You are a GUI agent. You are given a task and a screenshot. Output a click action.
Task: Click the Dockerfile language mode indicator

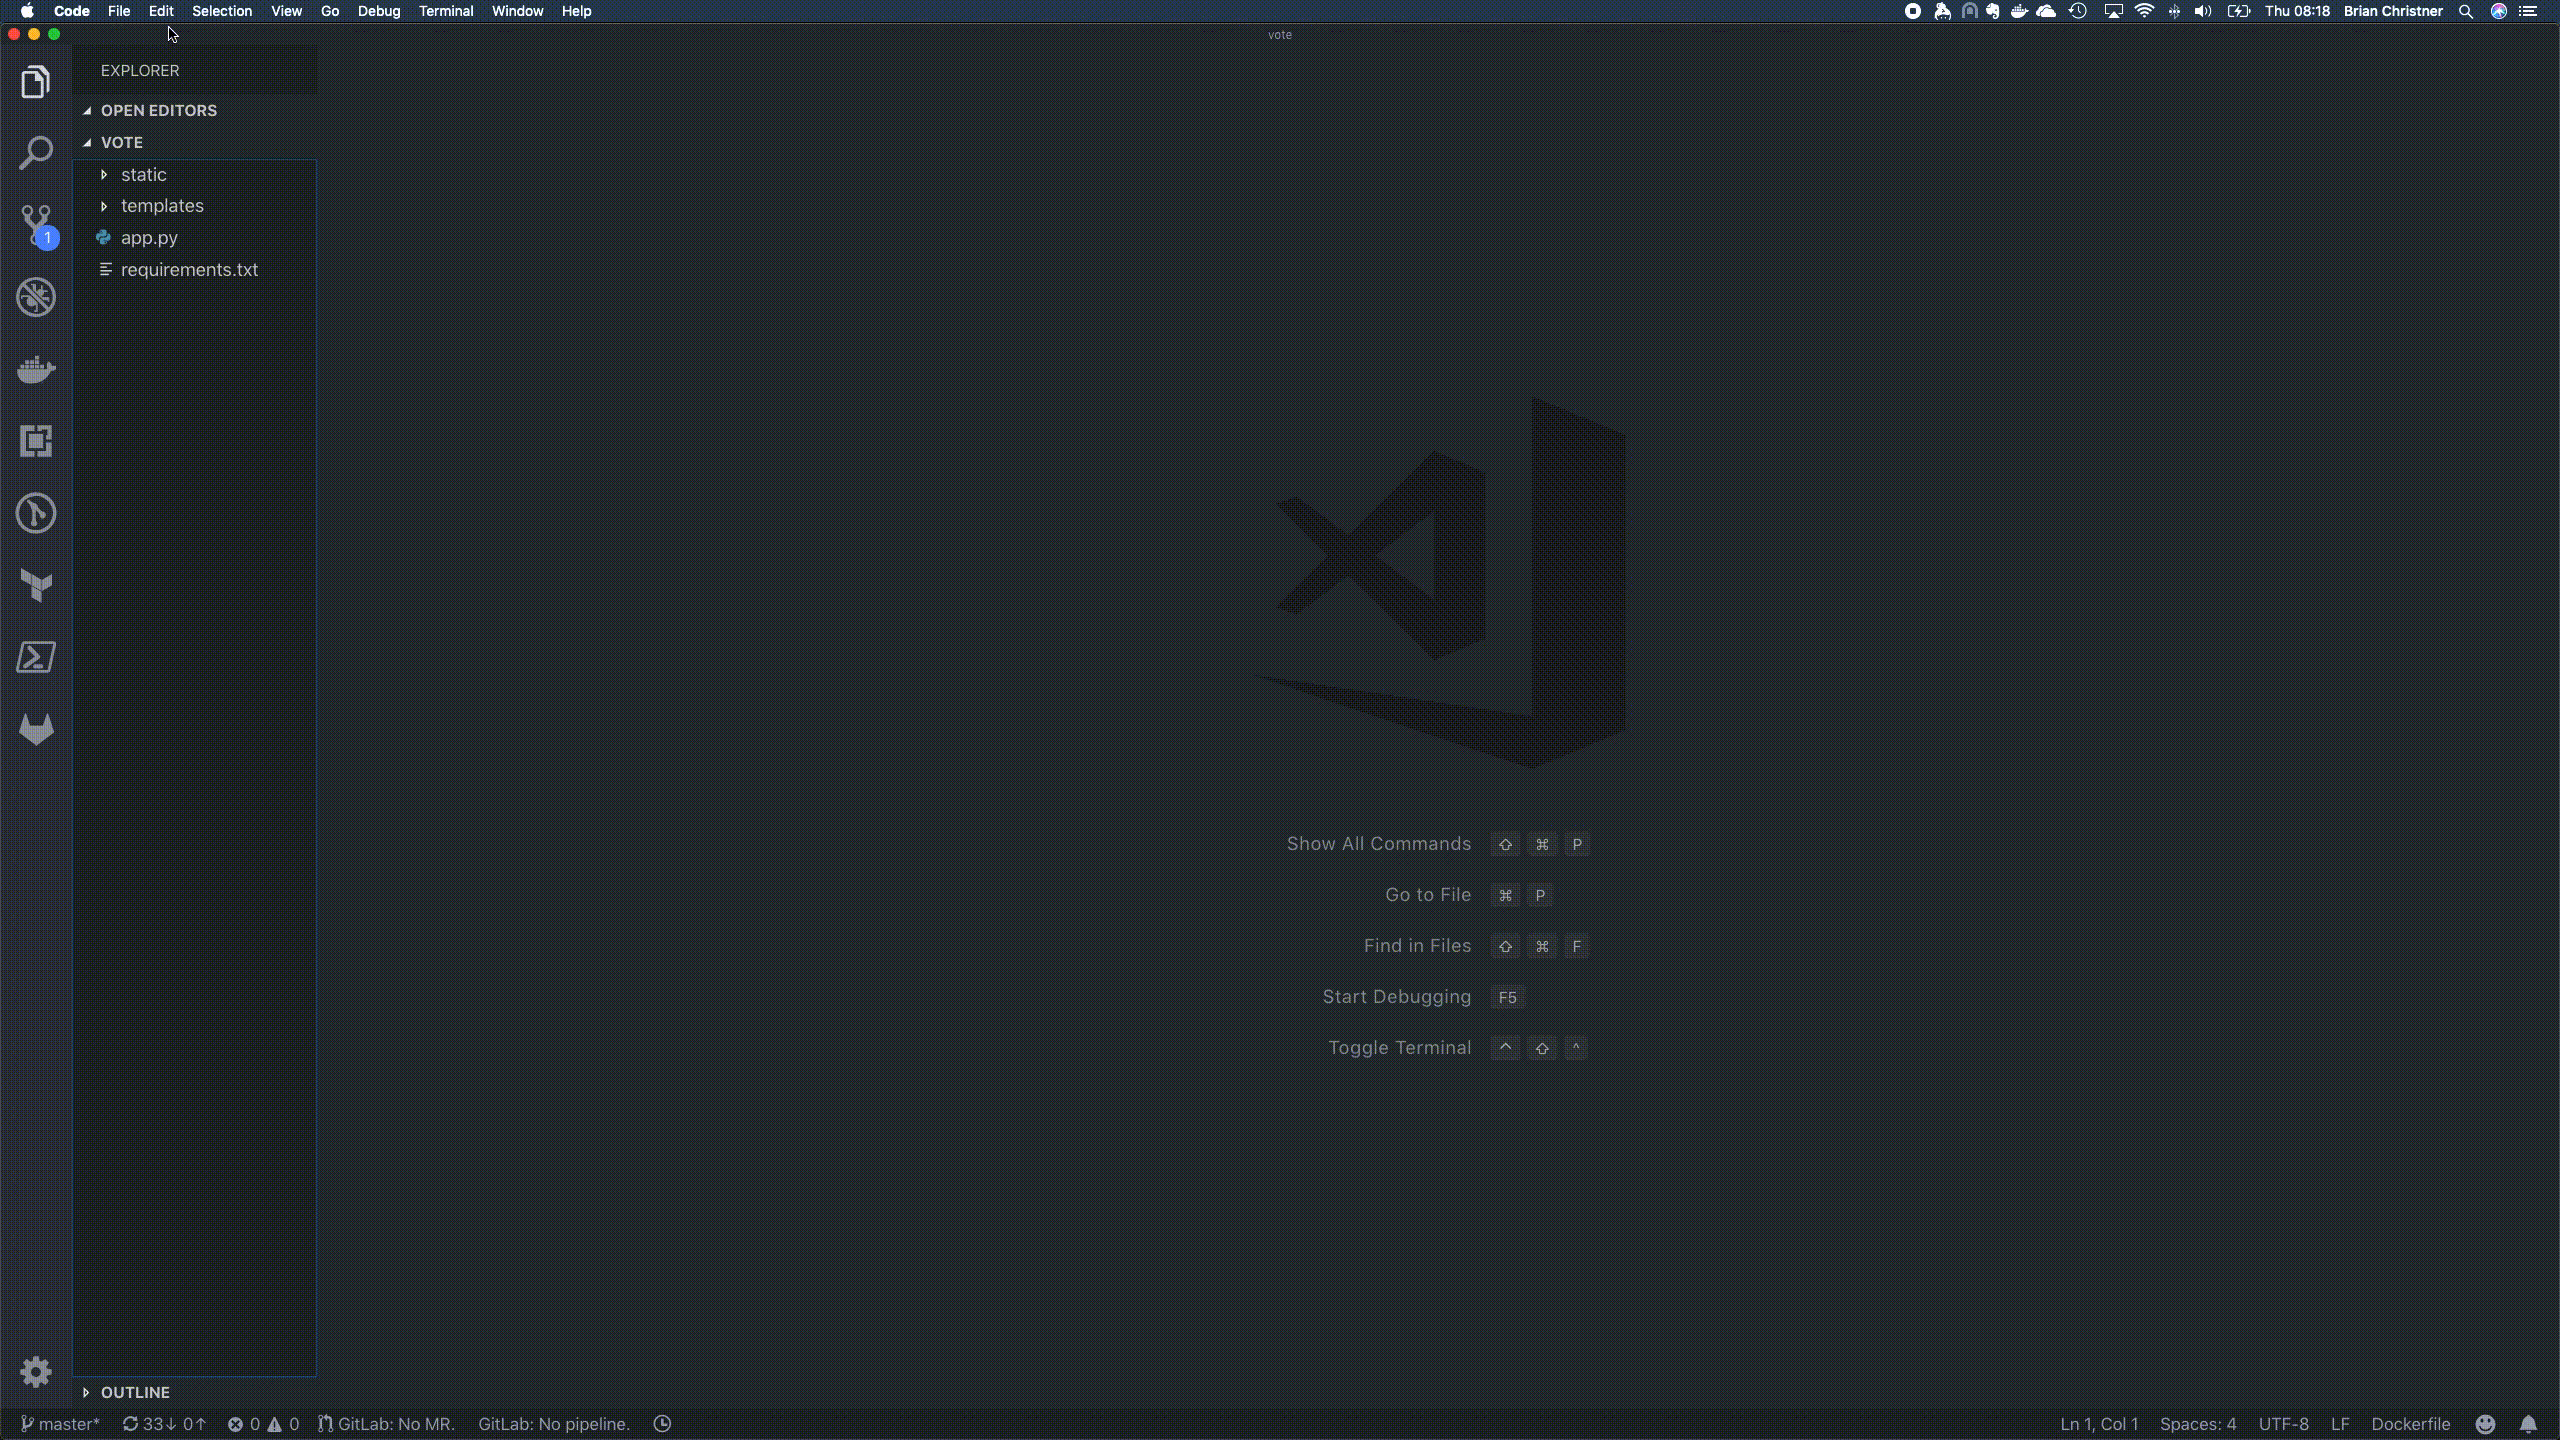click(x=2410, y=1424)
